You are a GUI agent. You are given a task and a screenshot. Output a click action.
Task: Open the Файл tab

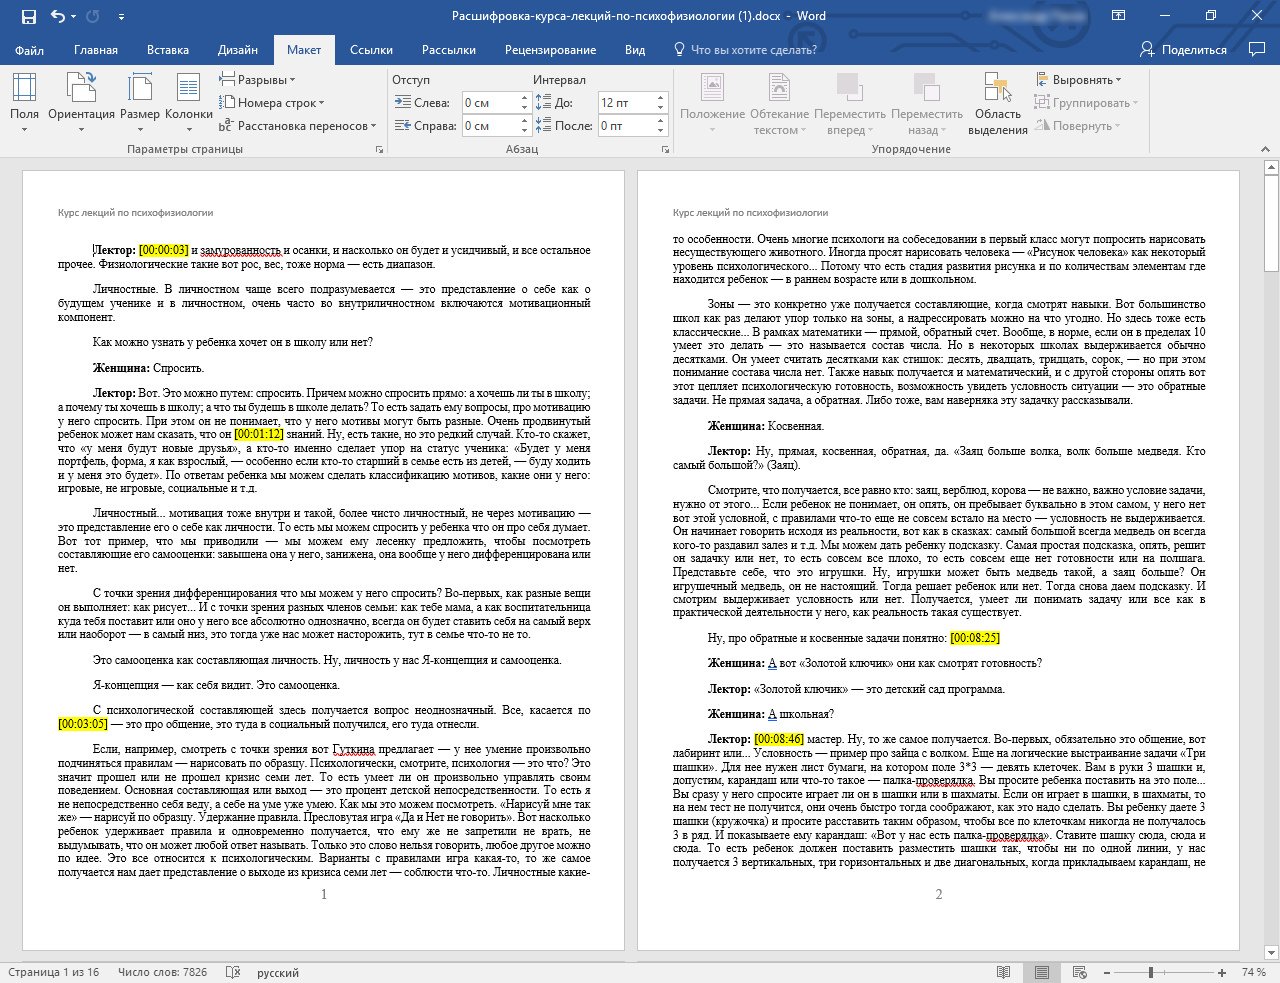pyautogui.click(x=29, y=50)
